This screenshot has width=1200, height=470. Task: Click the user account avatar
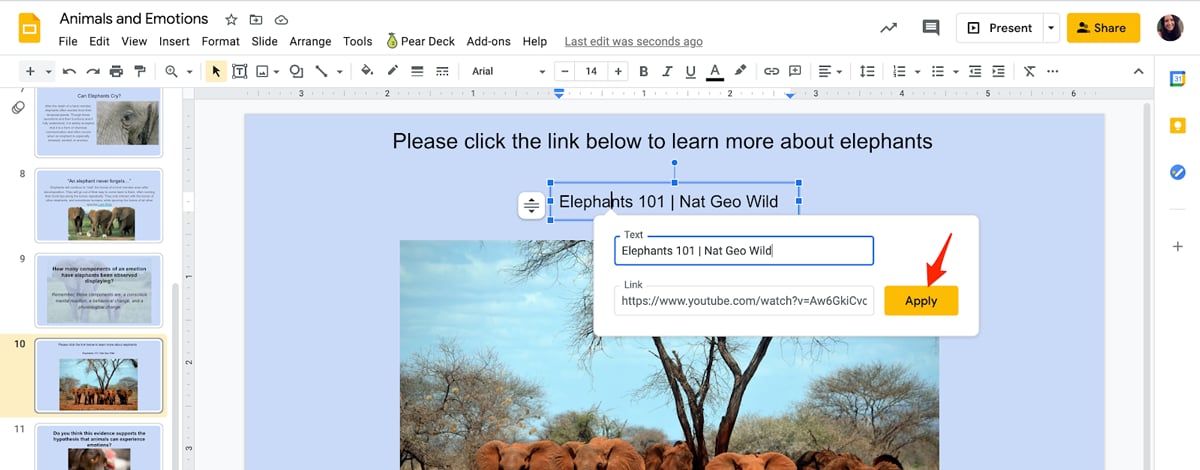(1170, 28)
